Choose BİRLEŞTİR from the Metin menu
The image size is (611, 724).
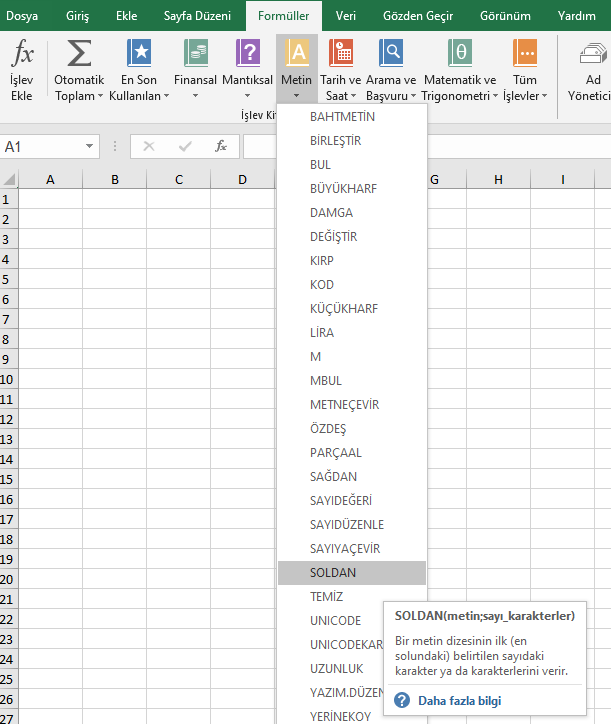[335, 141]
